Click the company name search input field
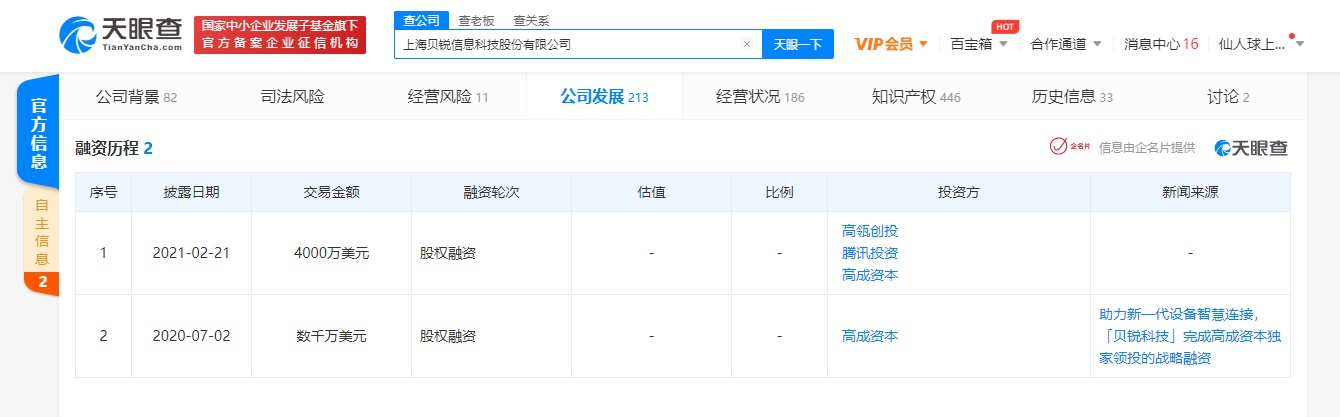This screenshot has width=1340, height=417. coord(565,44)
